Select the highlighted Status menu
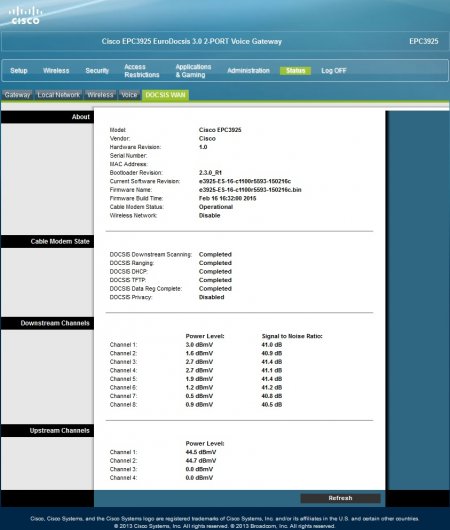The width and height of the screenshot is (450, 530). [x=295, y=71]
